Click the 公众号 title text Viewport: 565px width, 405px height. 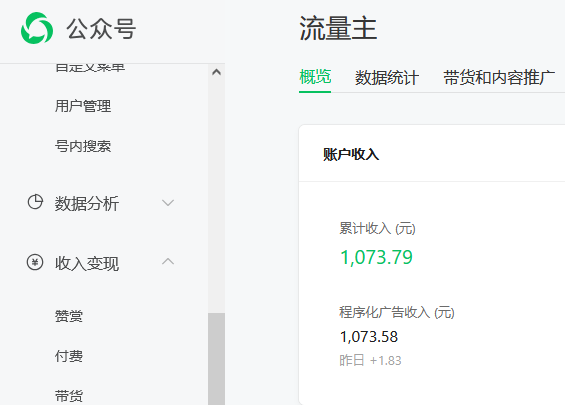[x=101, y=29]
